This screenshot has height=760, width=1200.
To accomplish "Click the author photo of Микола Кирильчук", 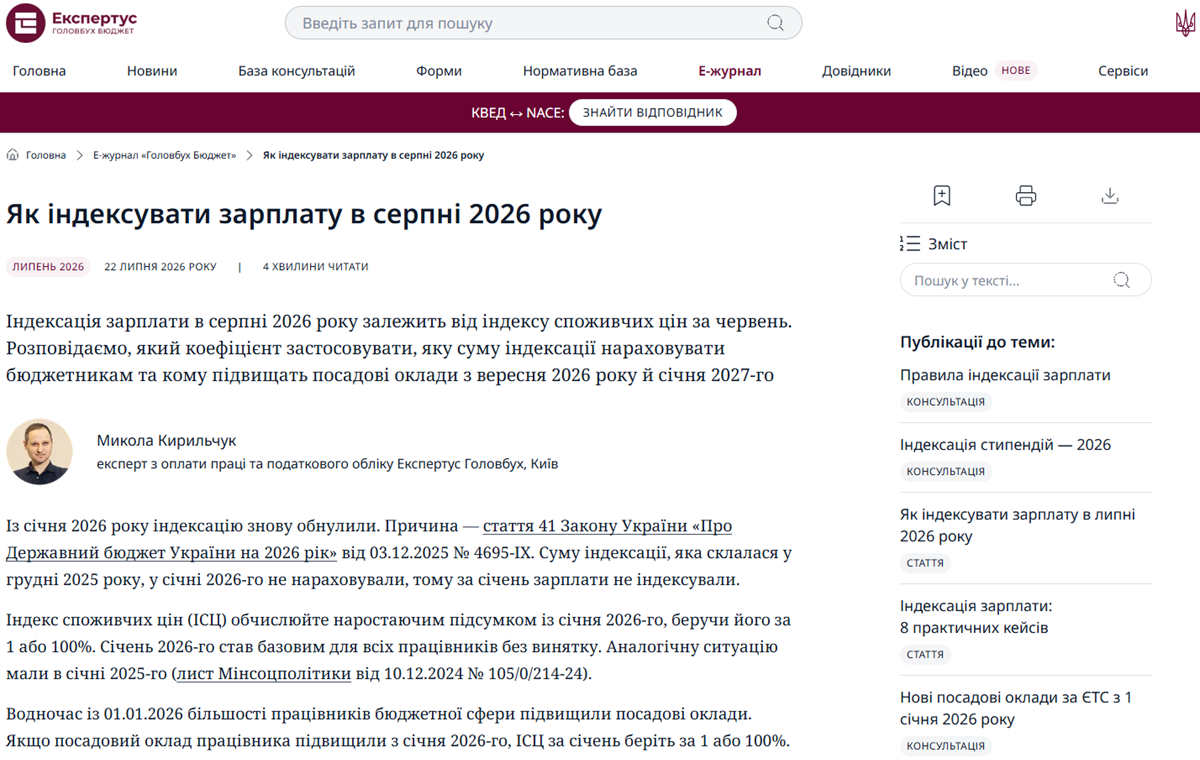I will tap(40, 452).
